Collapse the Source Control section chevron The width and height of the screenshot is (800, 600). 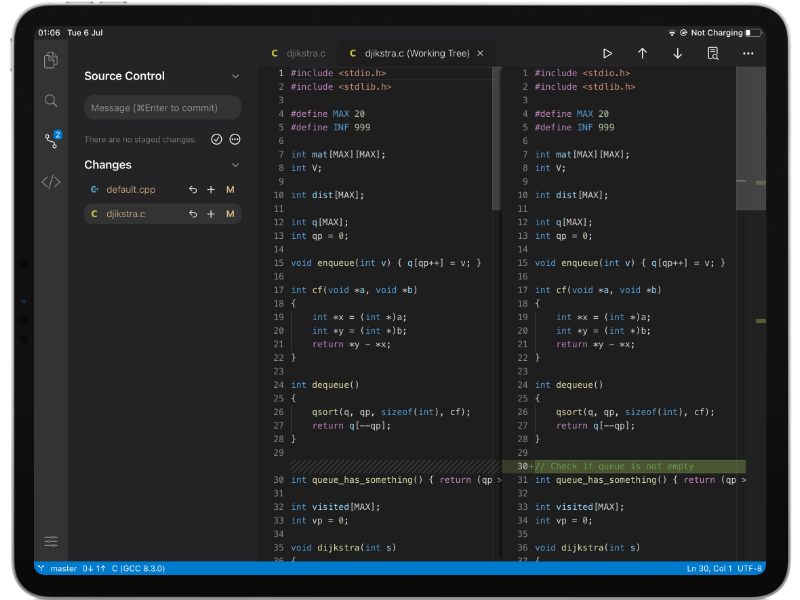pos(235,77)
